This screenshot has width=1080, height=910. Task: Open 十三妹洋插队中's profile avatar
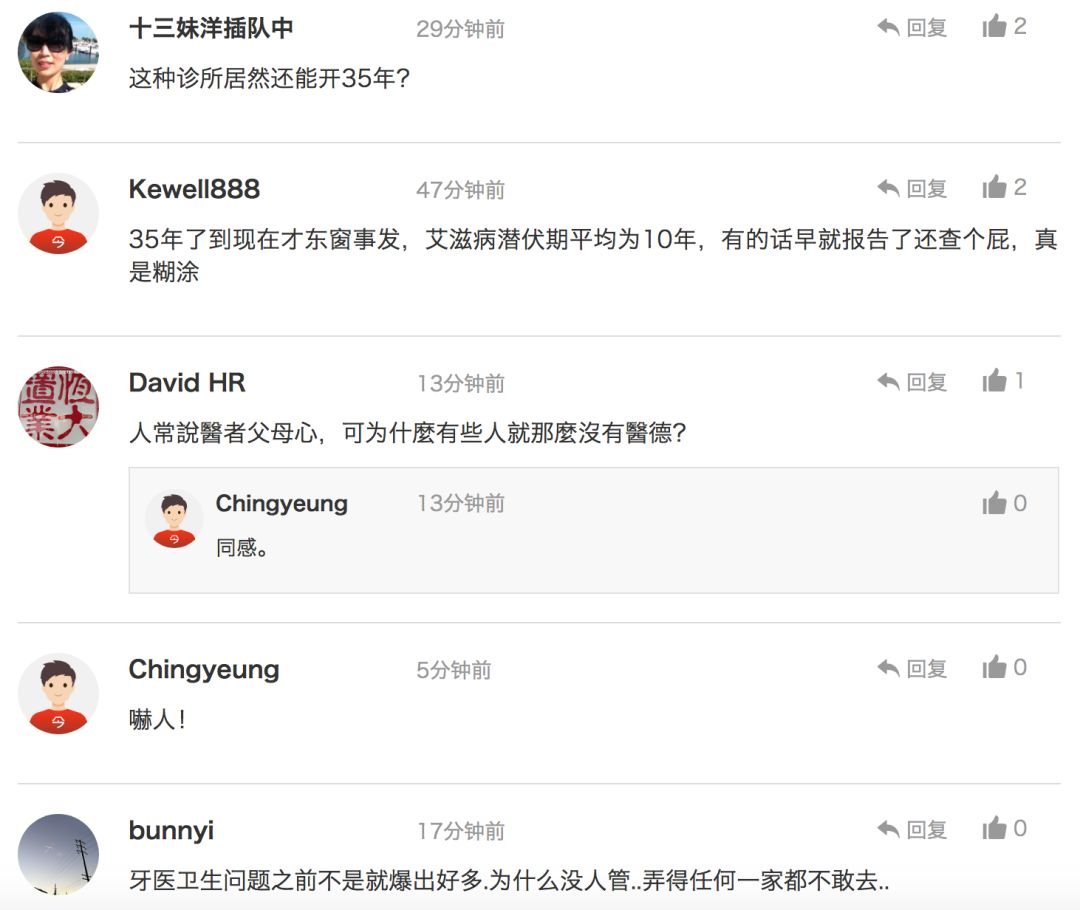point(58,52)
